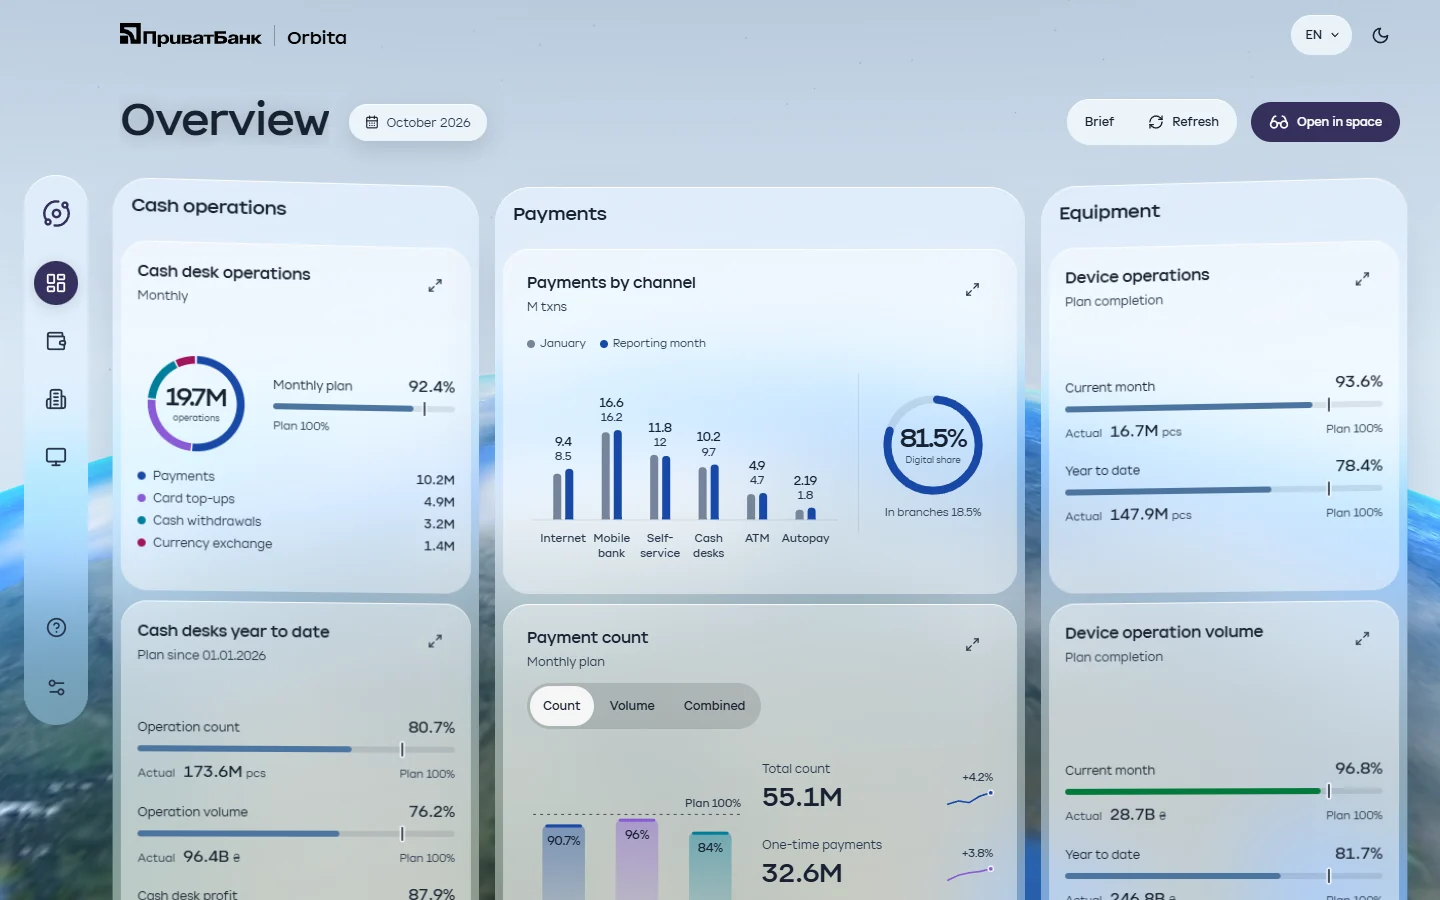Open the EN language dropdown
Viewport: 1440px width, 900px height.
coord(1321,35)
